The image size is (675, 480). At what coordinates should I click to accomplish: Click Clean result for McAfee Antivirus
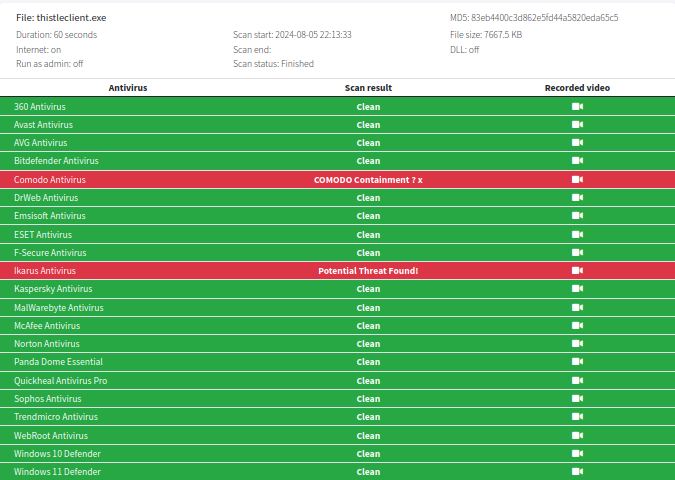(x=368, y=326)
